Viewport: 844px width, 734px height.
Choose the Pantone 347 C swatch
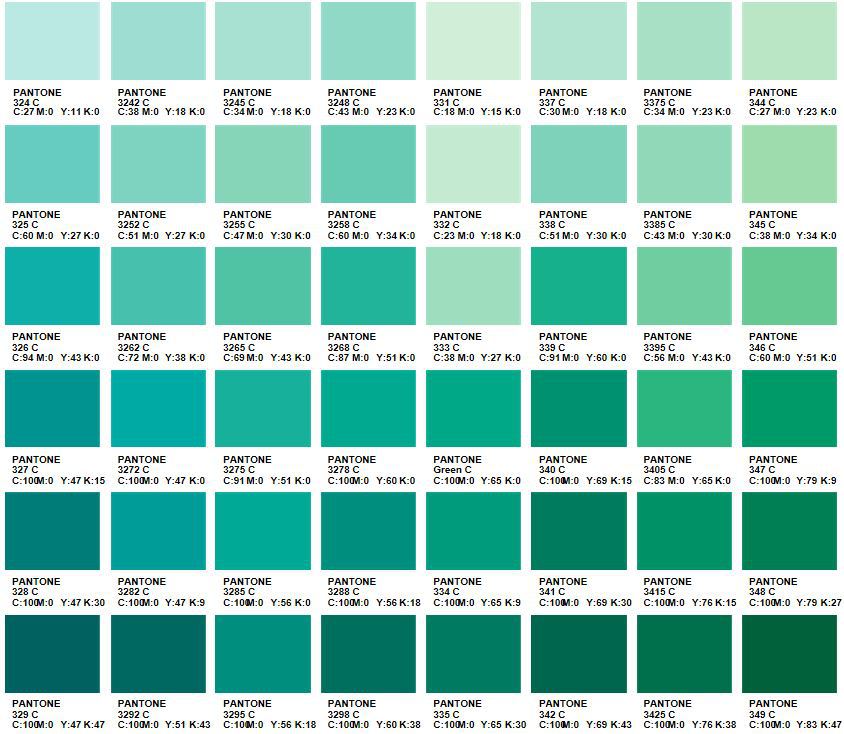point(789,408)
